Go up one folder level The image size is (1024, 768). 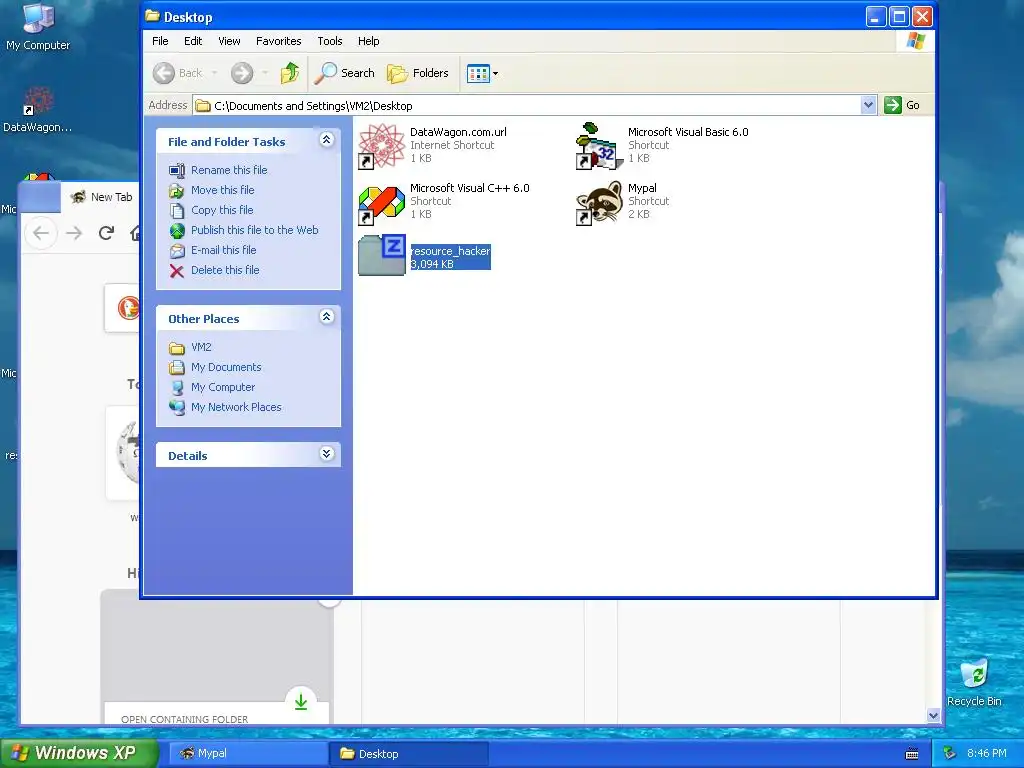coord(289,73)
